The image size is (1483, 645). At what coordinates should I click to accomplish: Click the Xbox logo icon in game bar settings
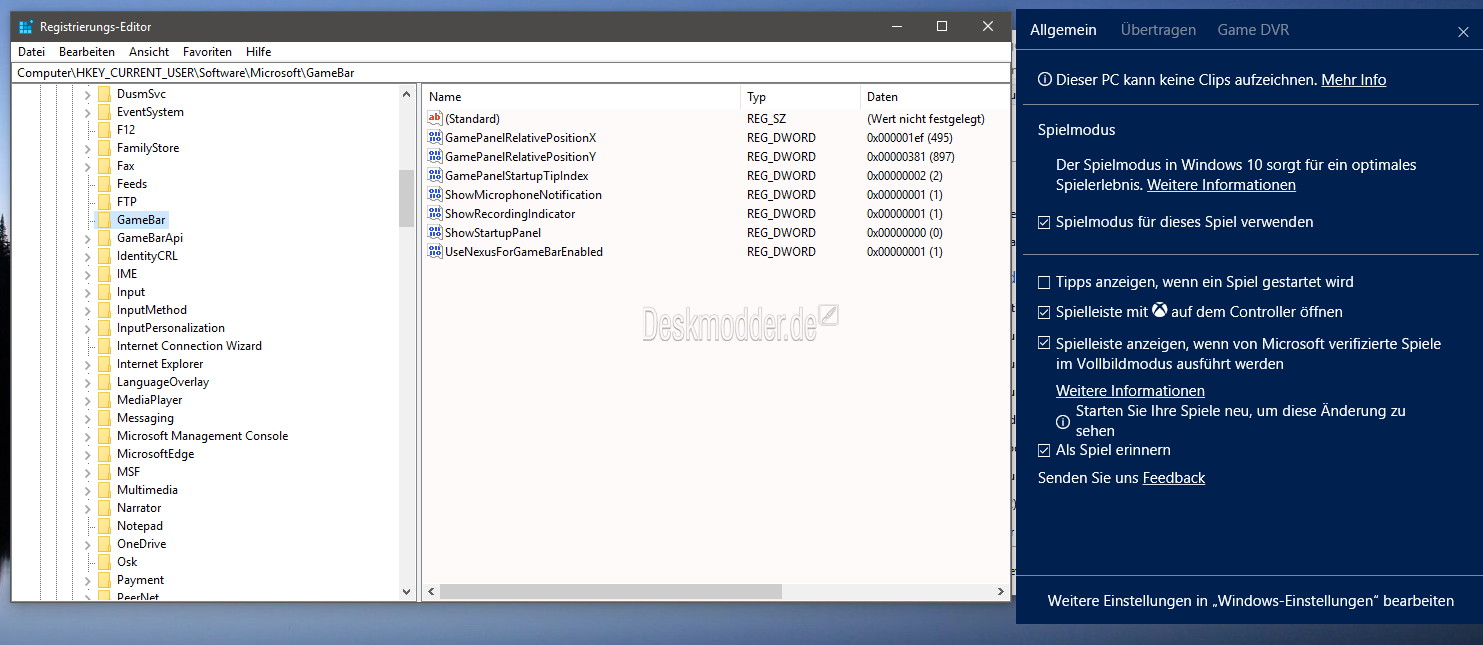click(1160, 311)
